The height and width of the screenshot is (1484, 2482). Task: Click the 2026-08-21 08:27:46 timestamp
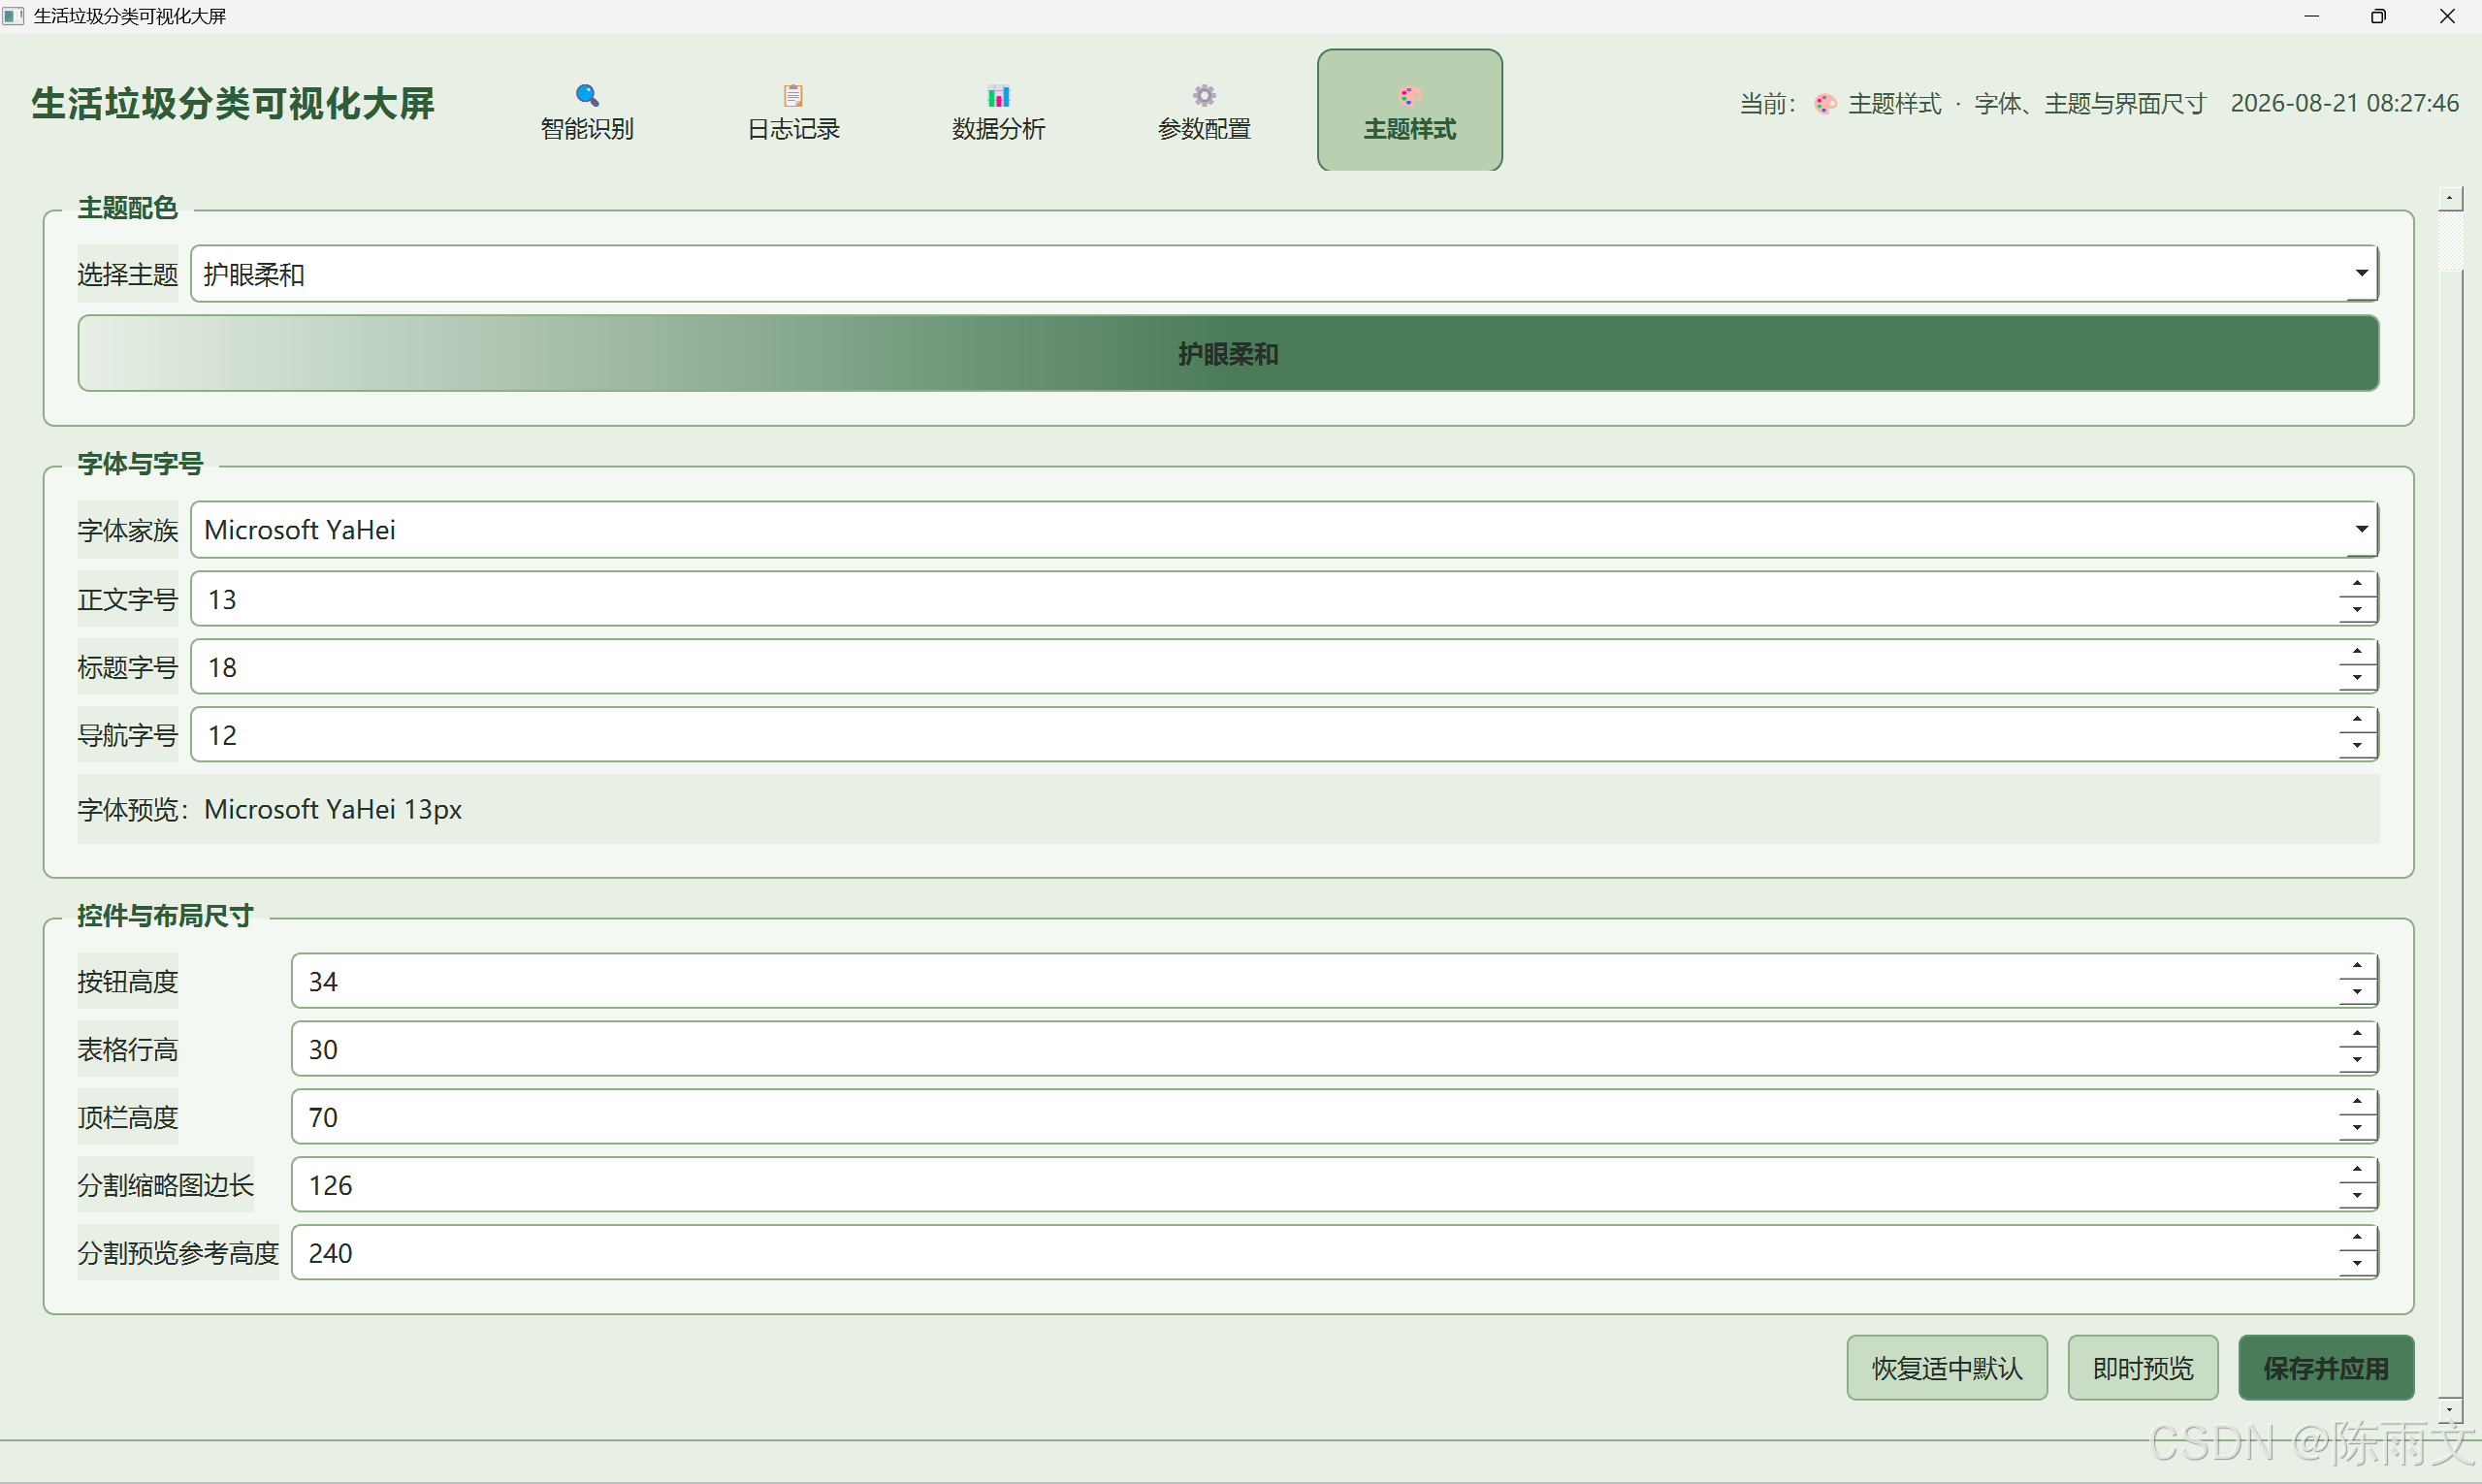tap(2344, 104)
